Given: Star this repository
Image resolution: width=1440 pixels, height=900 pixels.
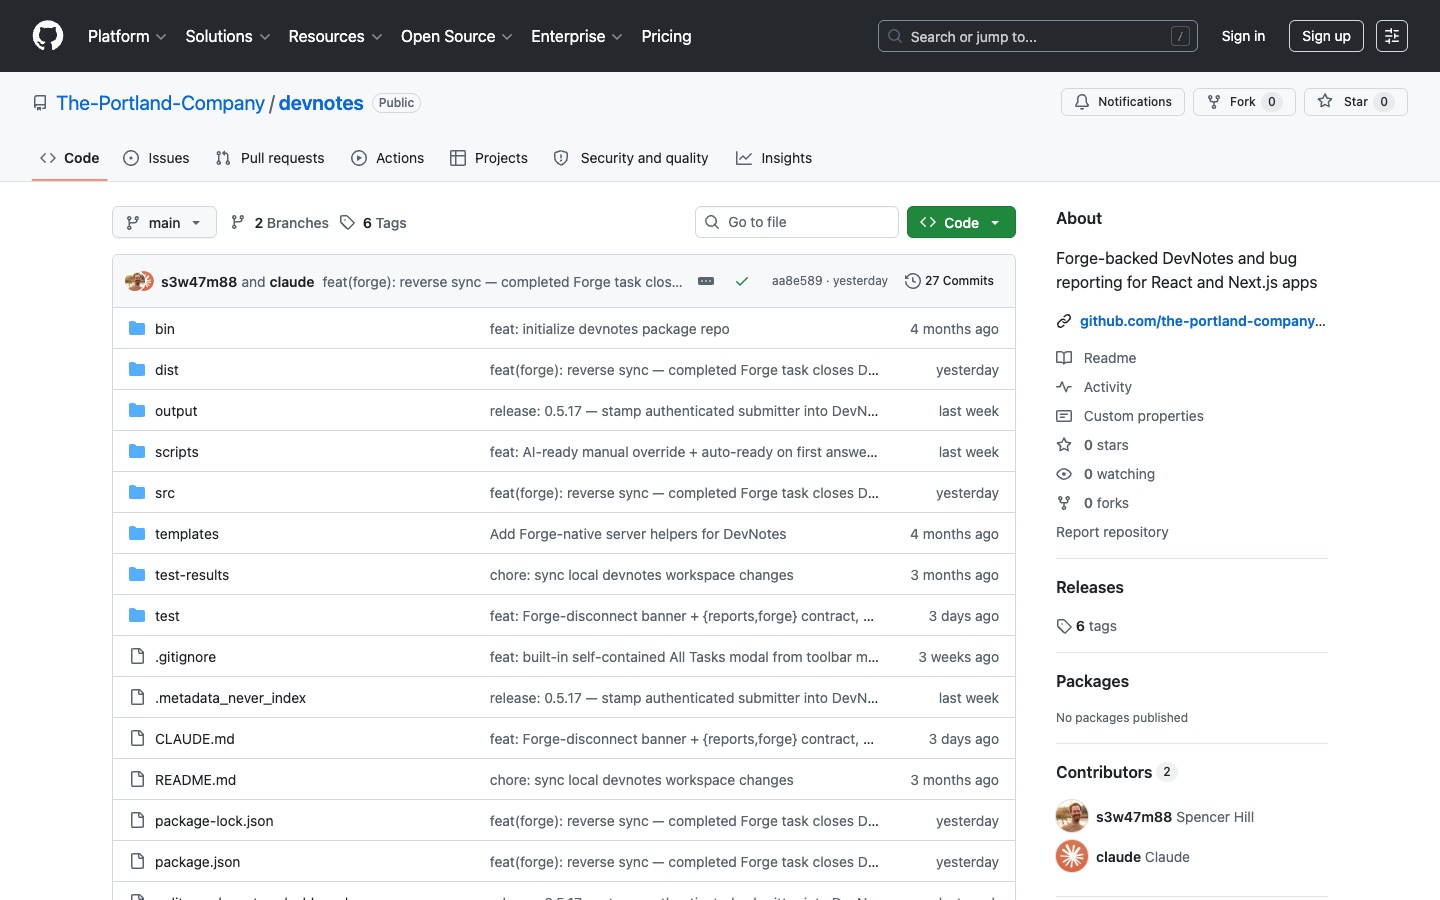Looking at the screenshot, I should click(x=1356, y=102).
